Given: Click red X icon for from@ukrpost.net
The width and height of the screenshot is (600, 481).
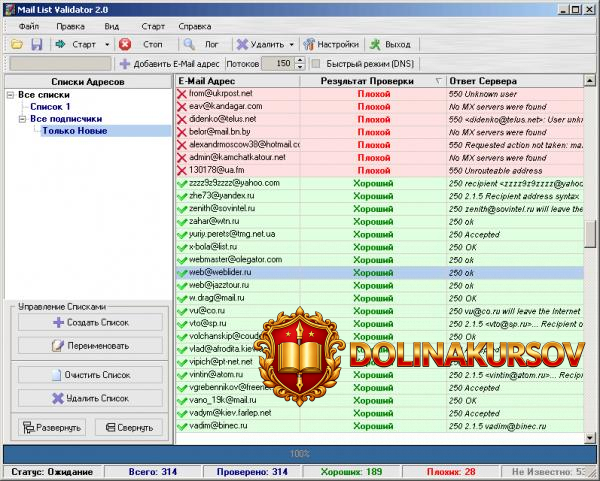Looking at the screenshot, I should coord(182,94).
